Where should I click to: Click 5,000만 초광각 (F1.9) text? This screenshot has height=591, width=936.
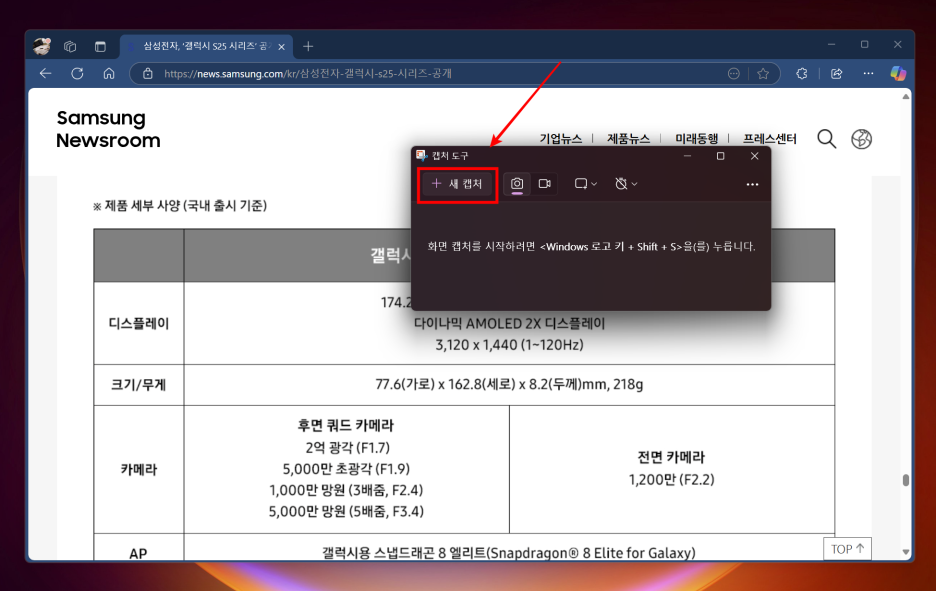[x=346, y=469]
